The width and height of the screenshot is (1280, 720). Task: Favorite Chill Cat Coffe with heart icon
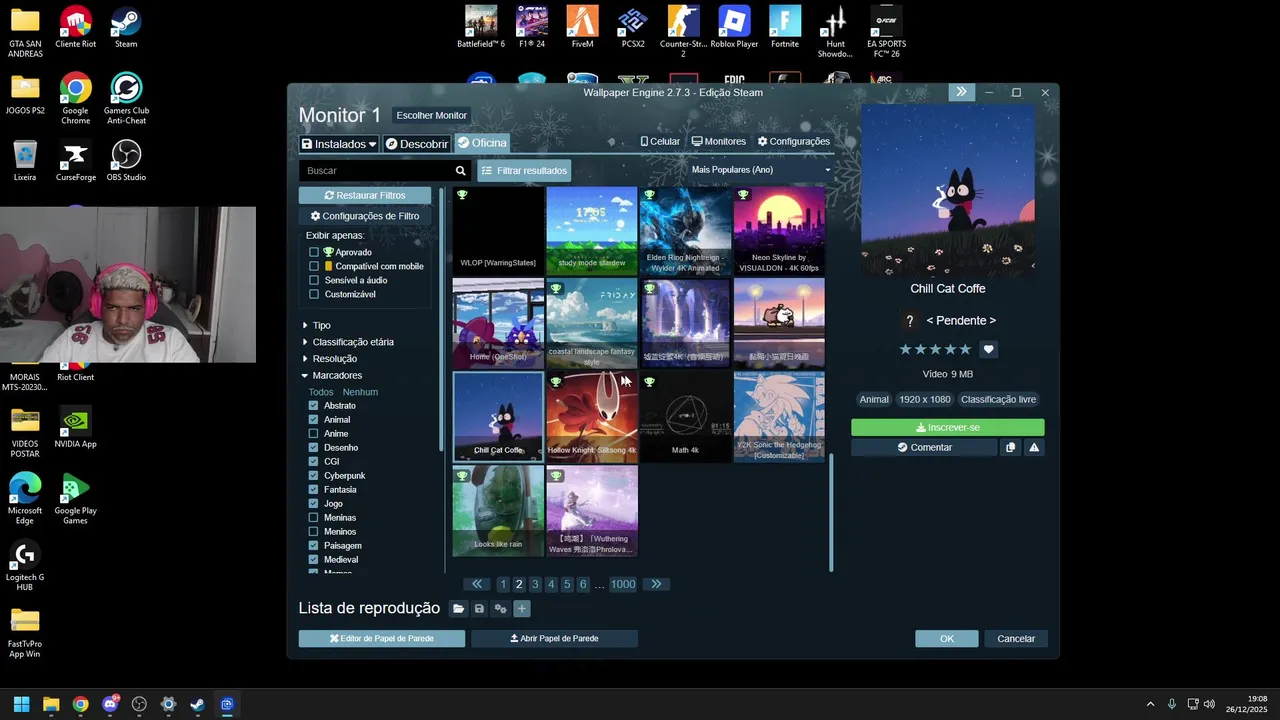[x=988, y=349]
